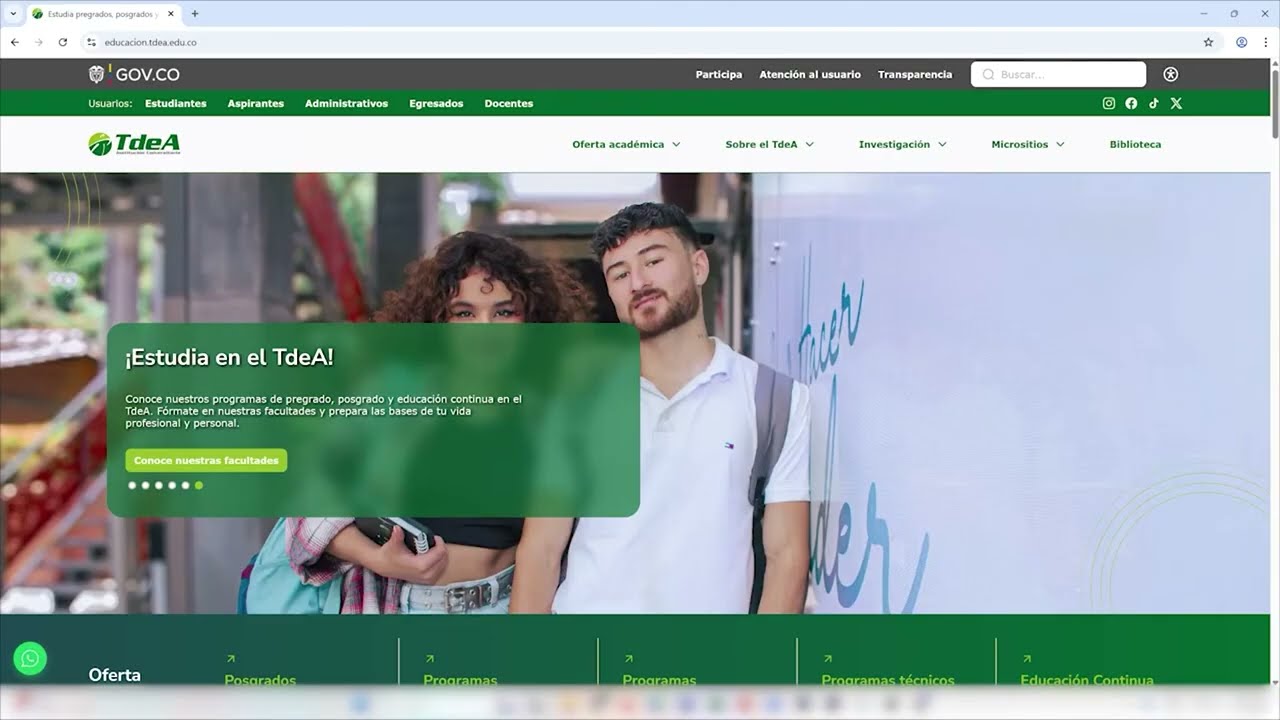Open the Biblioteca menu item

click(1135, 144)
